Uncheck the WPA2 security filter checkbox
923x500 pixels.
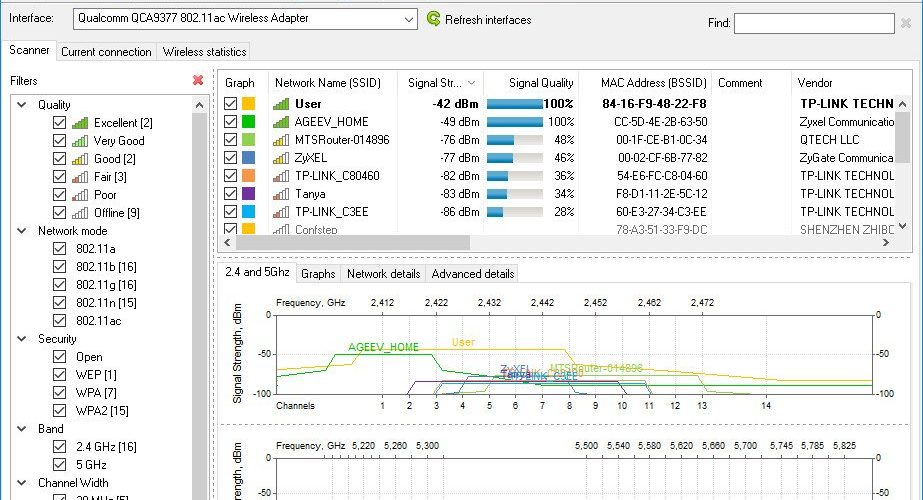[x=59, y=410]
